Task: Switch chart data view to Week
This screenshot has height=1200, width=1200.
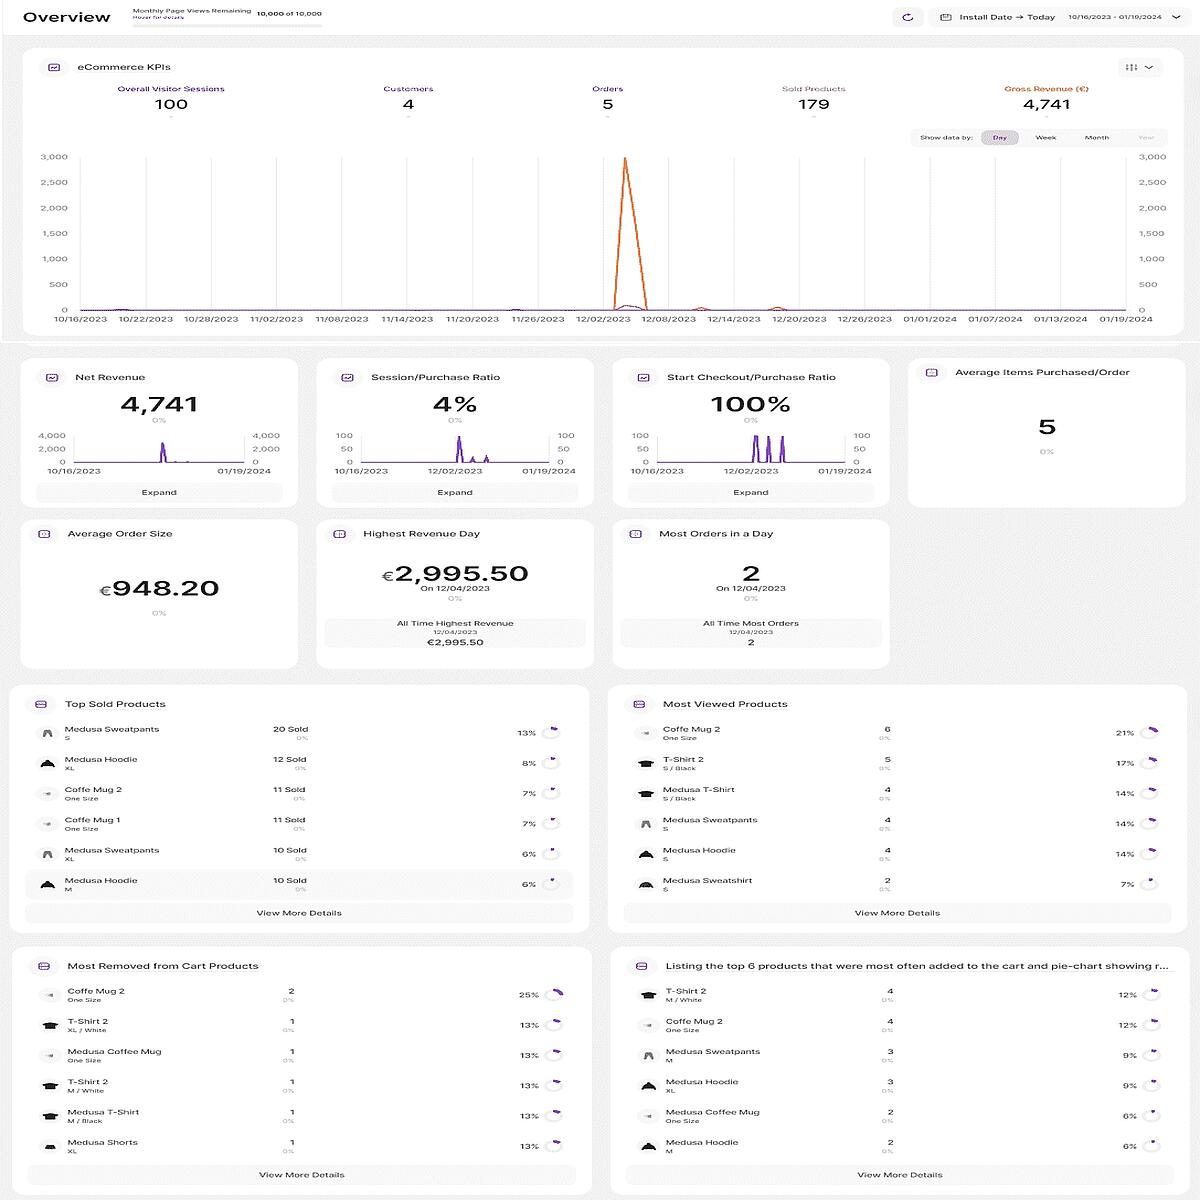Action: [1045, 137]
